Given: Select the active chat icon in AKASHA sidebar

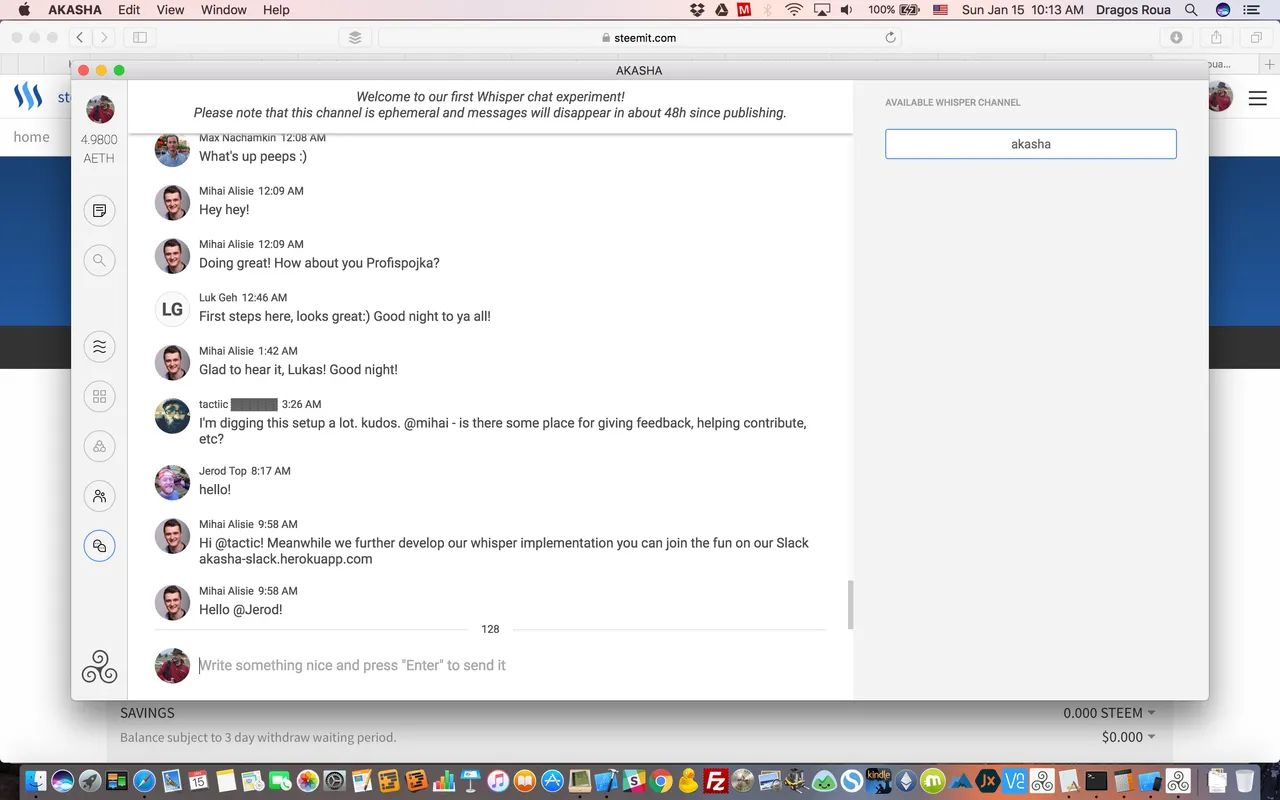Looking at the screenshot, I should (x=99, y=546).
